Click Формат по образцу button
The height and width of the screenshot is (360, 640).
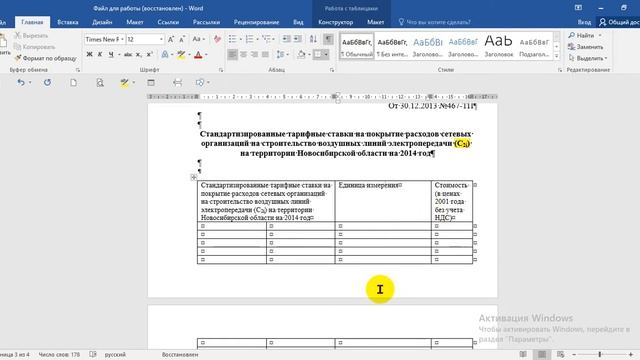coord(45,58)
